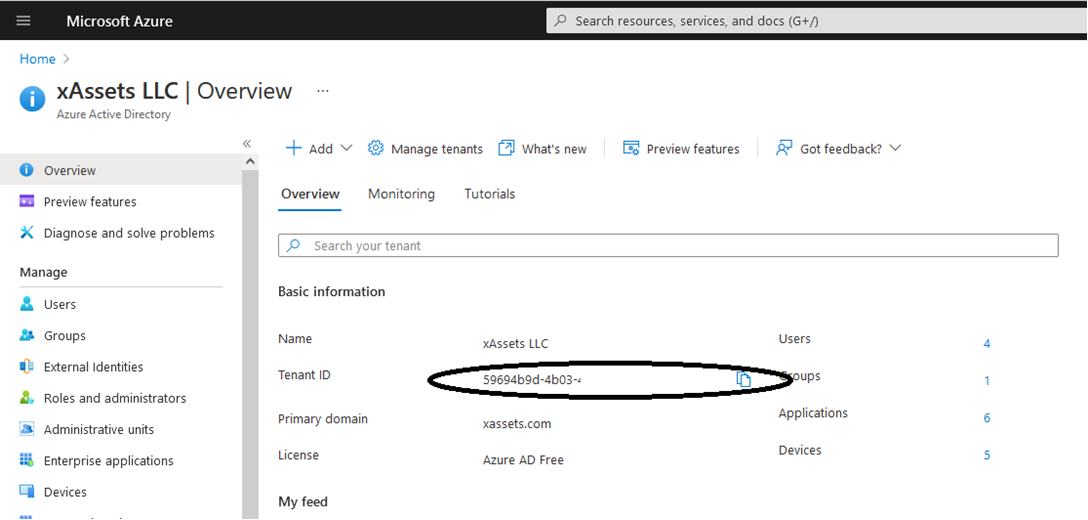1088x520 pixels.
Task: Click the Preview features toolbar icon
Action: (x=631, y=148)
